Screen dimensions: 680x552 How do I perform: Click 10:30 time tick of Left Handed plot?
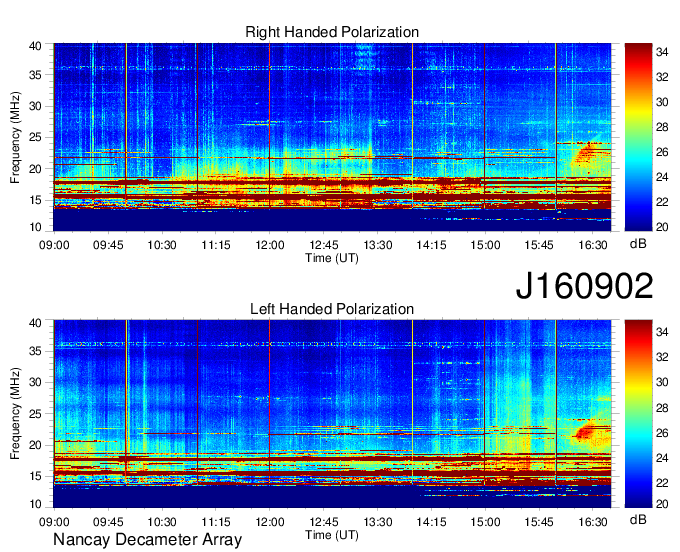(x=162, y=522)
